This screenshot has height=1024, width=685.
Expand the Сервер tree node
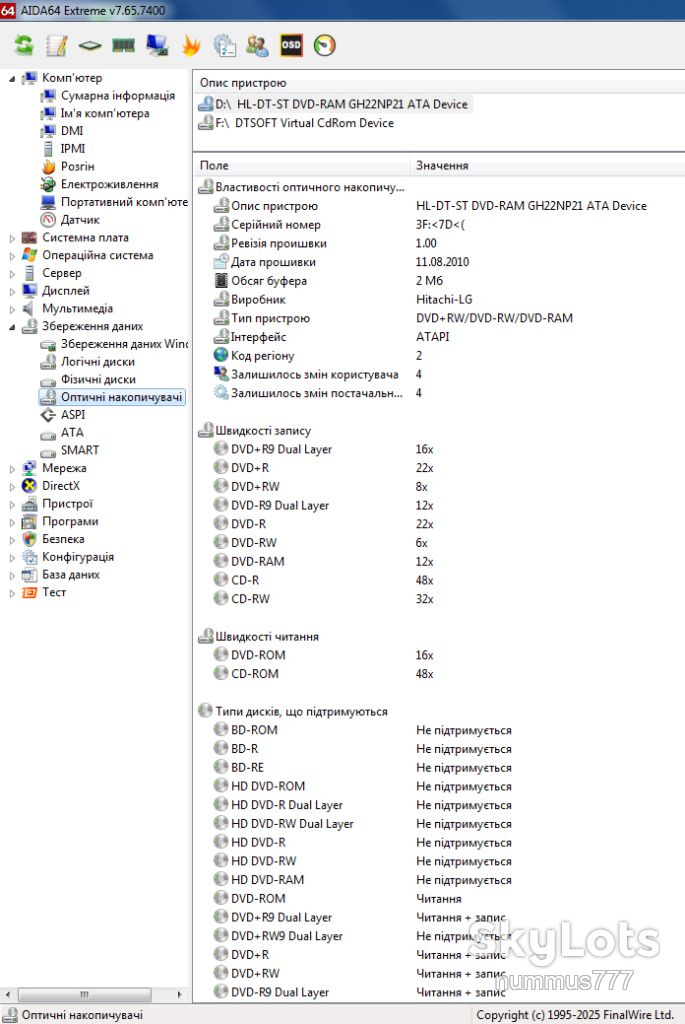[12, 274]
